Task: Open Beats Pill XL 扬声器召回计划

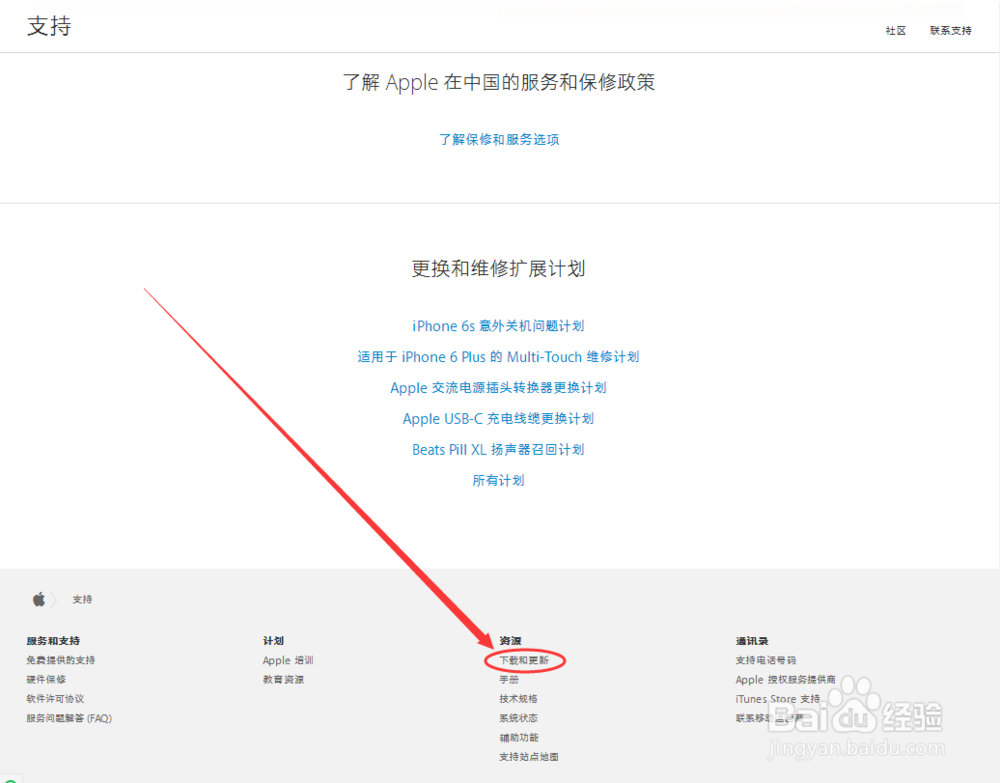Action: click(498, 450)
